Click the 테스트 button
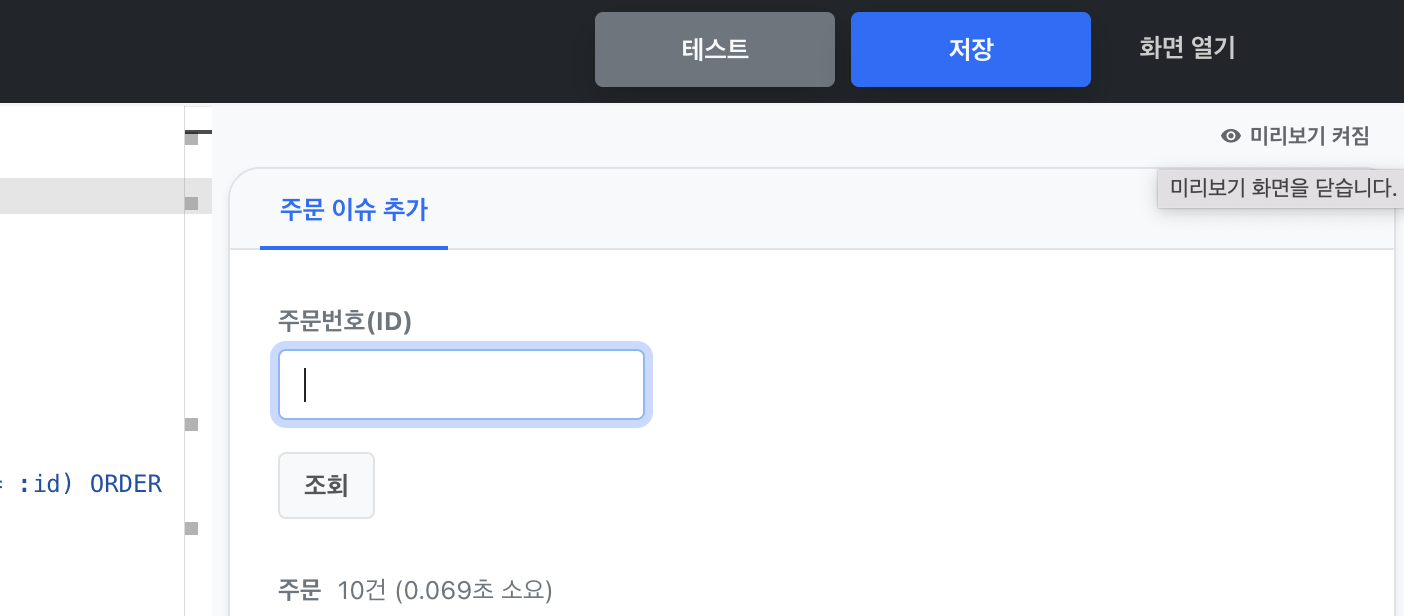The height and width of the screenshot is (616, 1404). [x=715, y=49]
